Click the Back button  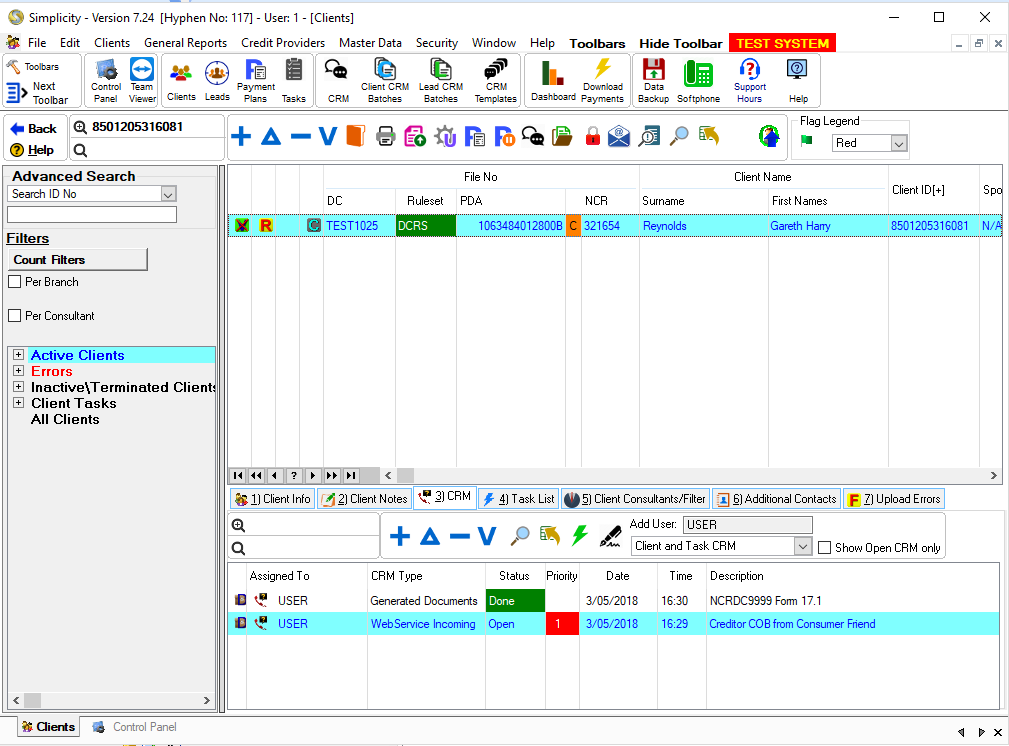click(34, 128)
